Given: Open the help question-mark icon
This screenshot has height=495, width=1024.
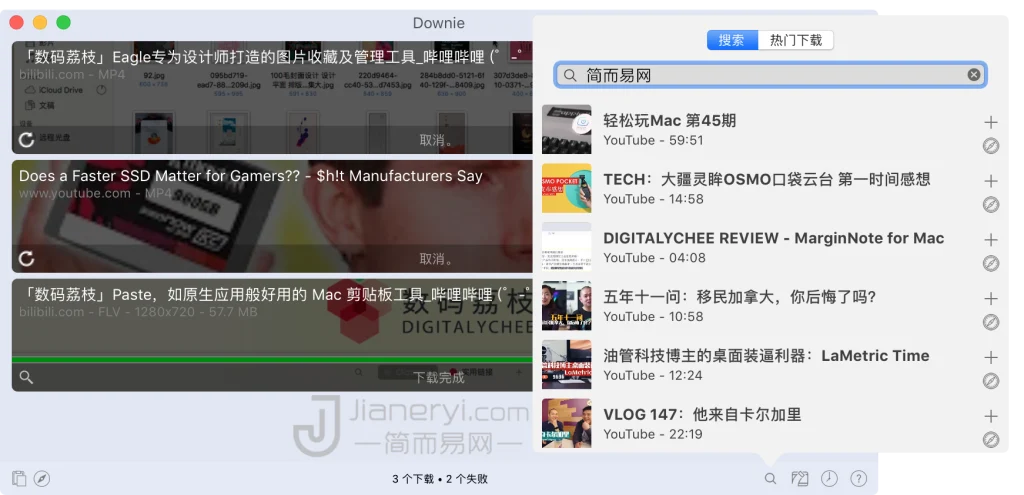Looking at the screenshot, I should click(x=858, y=479).
